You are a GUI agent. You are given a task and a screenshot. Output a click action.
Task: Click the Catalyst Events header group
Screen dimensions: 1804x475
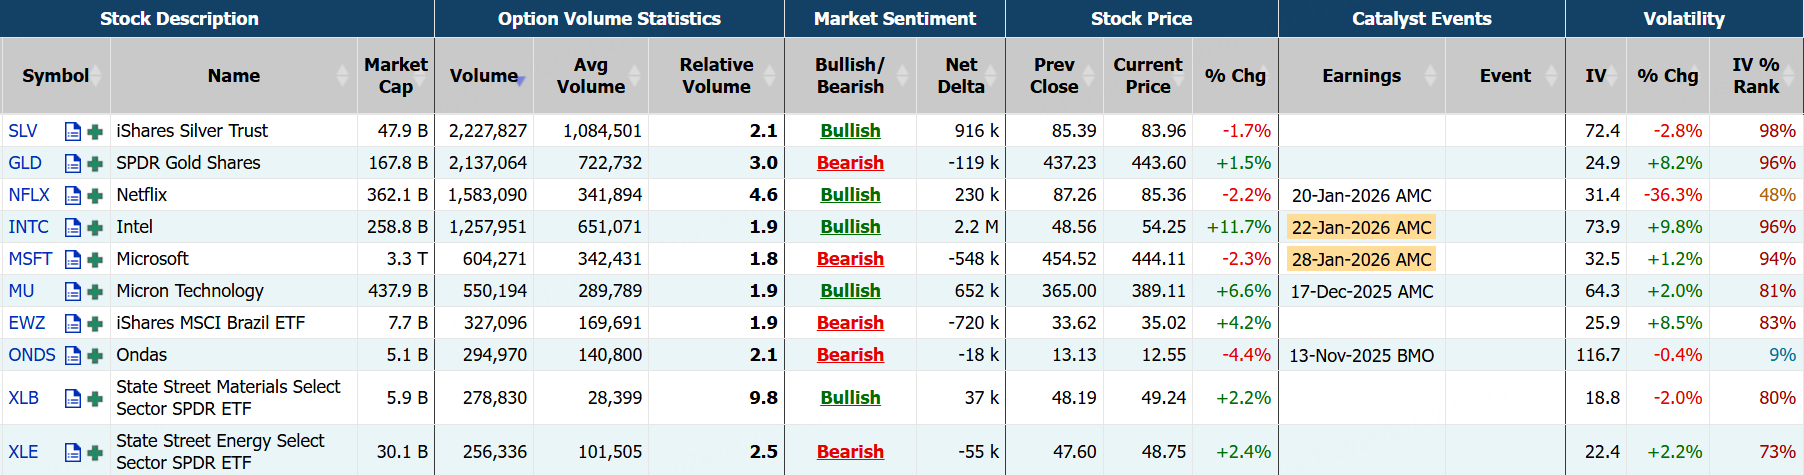click(x=1421, y=19)
